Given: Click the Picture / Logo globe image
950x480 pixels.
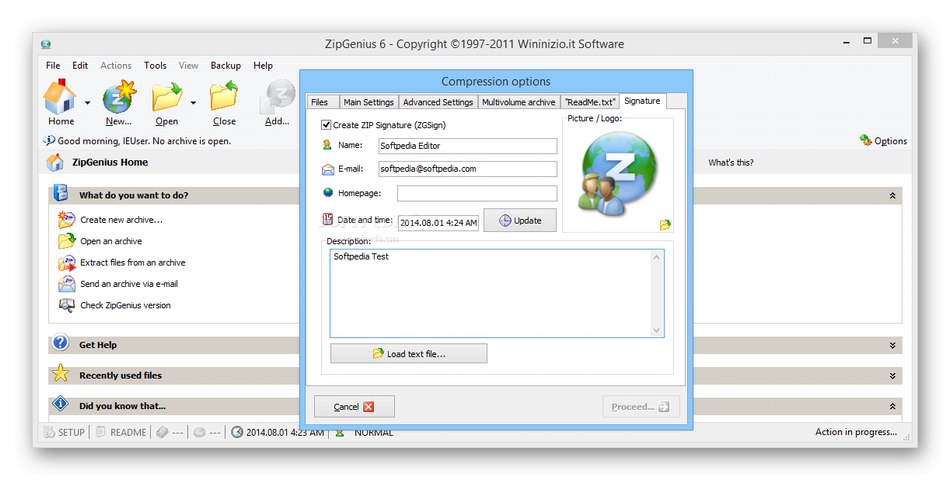Looking at the screenshot, I should pyautogui.click(x=616, y=172).
